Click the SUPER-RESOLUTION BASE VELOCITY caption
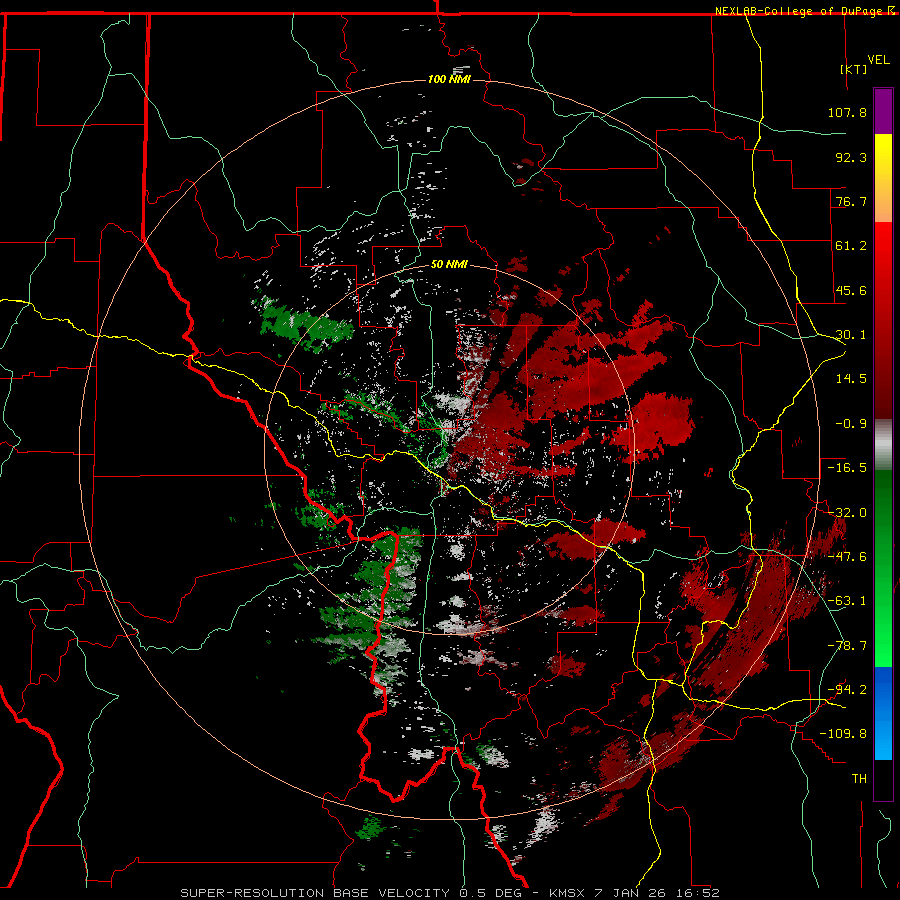The width and height of the screenshot is (900, 900). [315, 893]
